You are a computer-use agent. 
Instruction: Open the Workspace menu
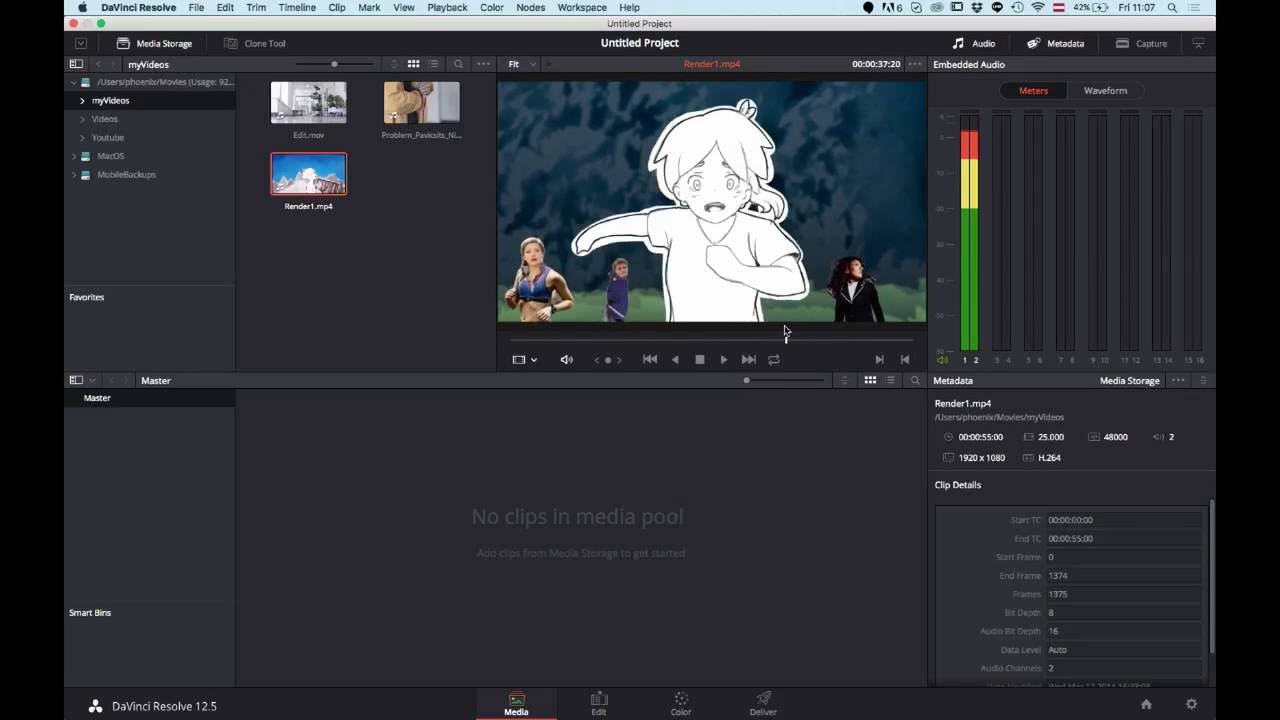tap(582, 7)
